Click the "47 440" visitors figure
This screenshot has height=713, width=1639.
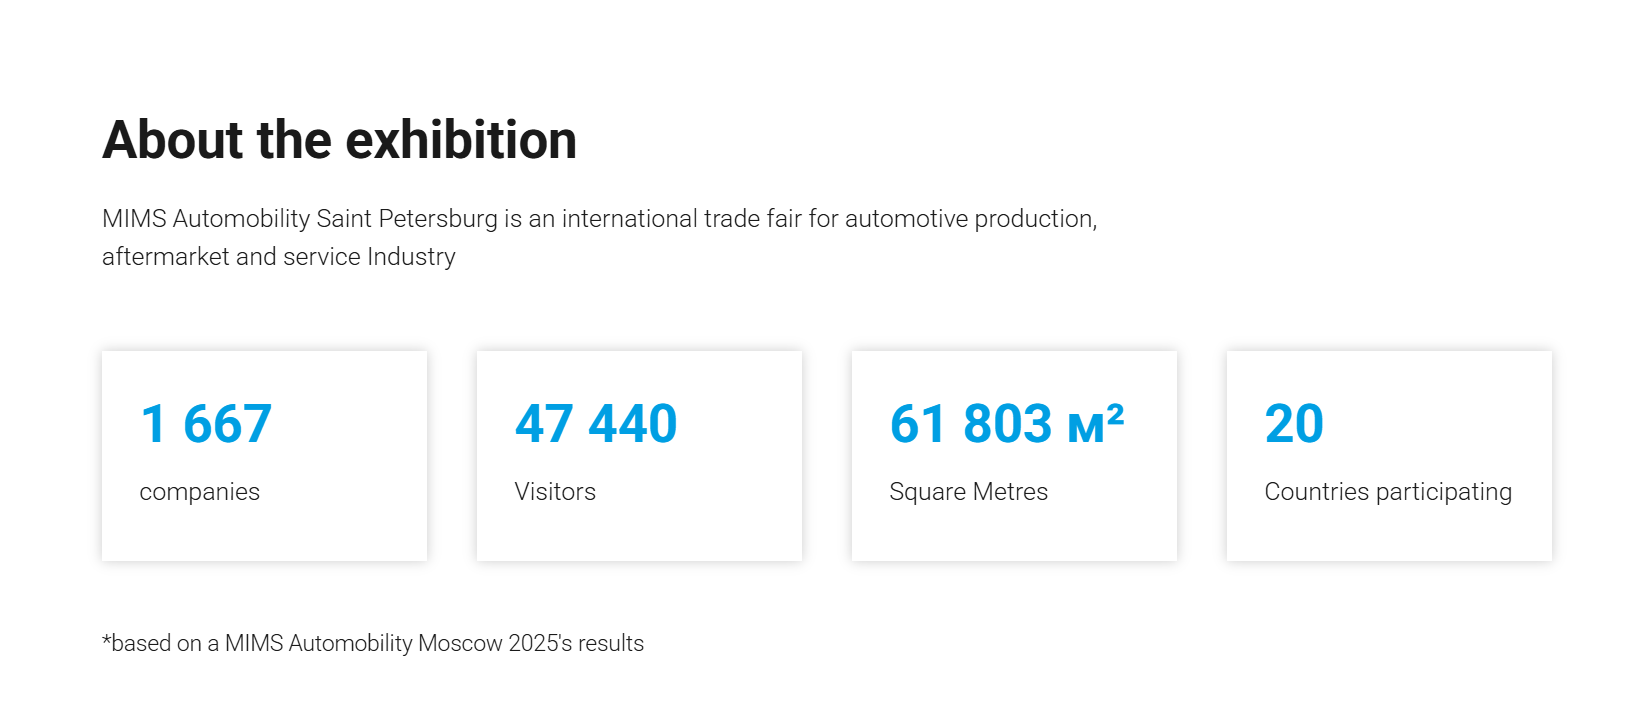[596, 424]
